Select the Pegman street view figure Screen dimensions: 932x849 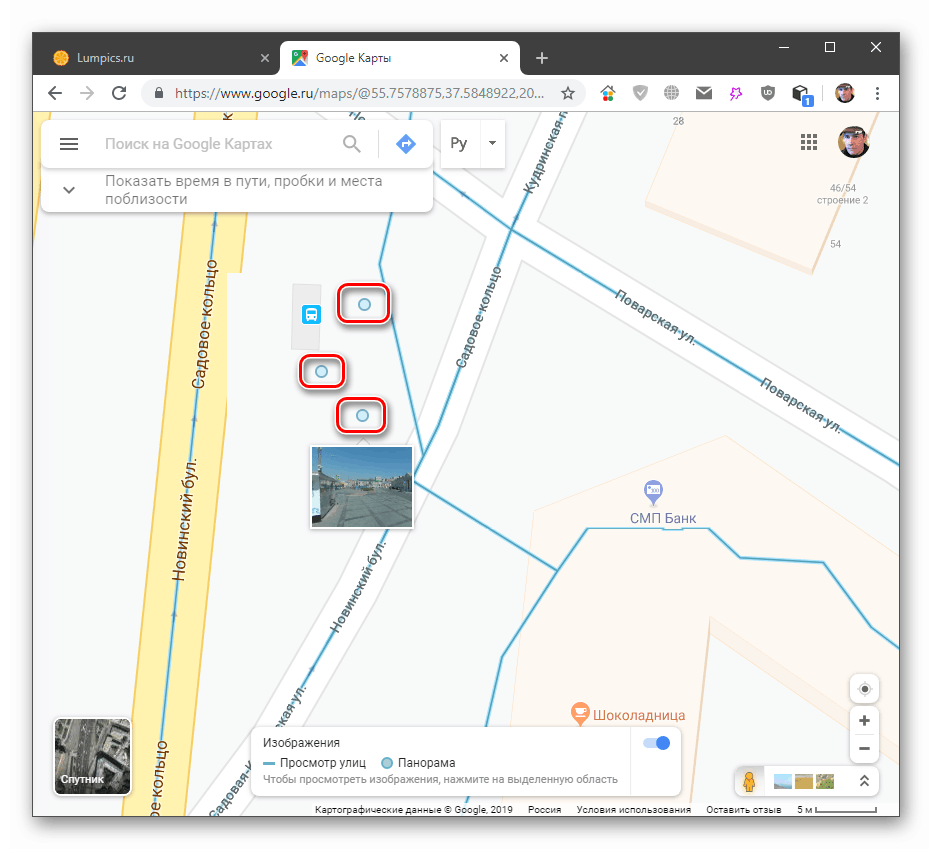click(x=748, y=781)
